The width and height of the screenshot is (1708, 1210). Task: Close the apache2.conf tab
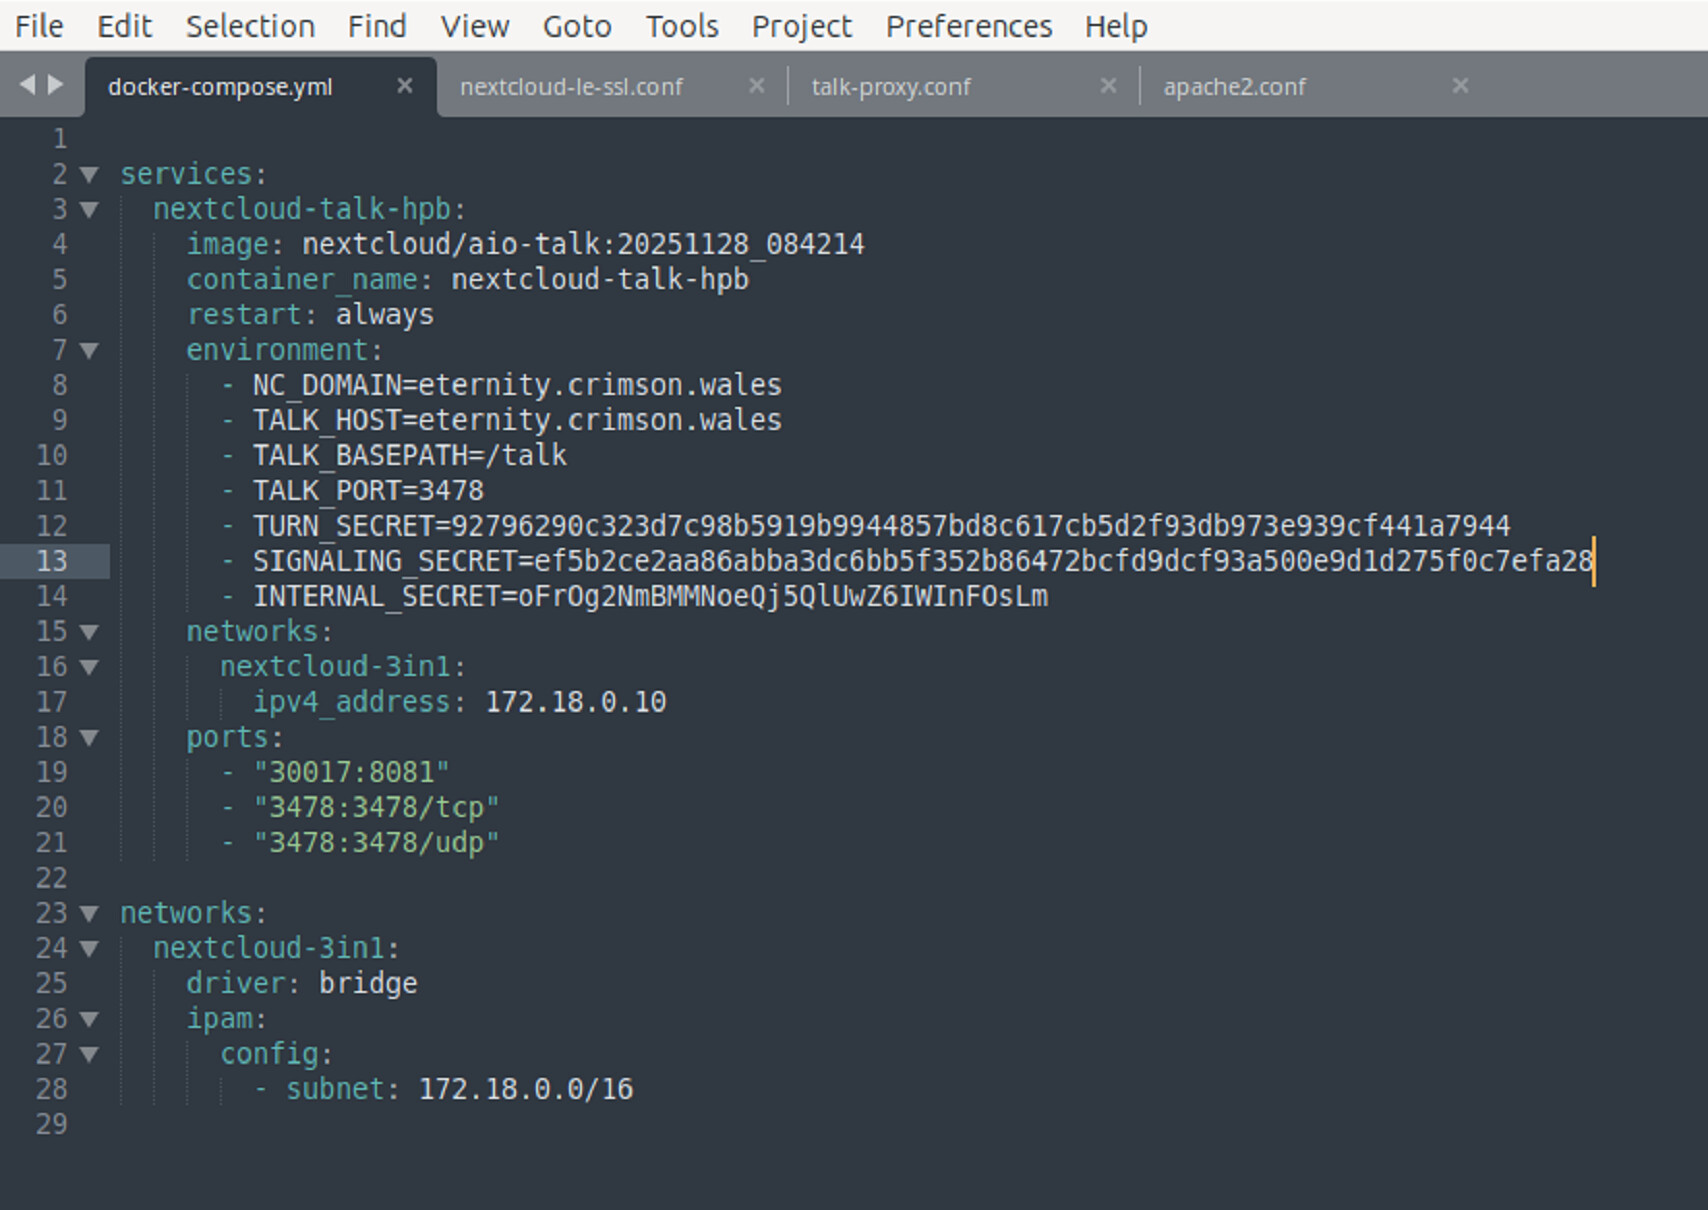tap(1460, 86)
